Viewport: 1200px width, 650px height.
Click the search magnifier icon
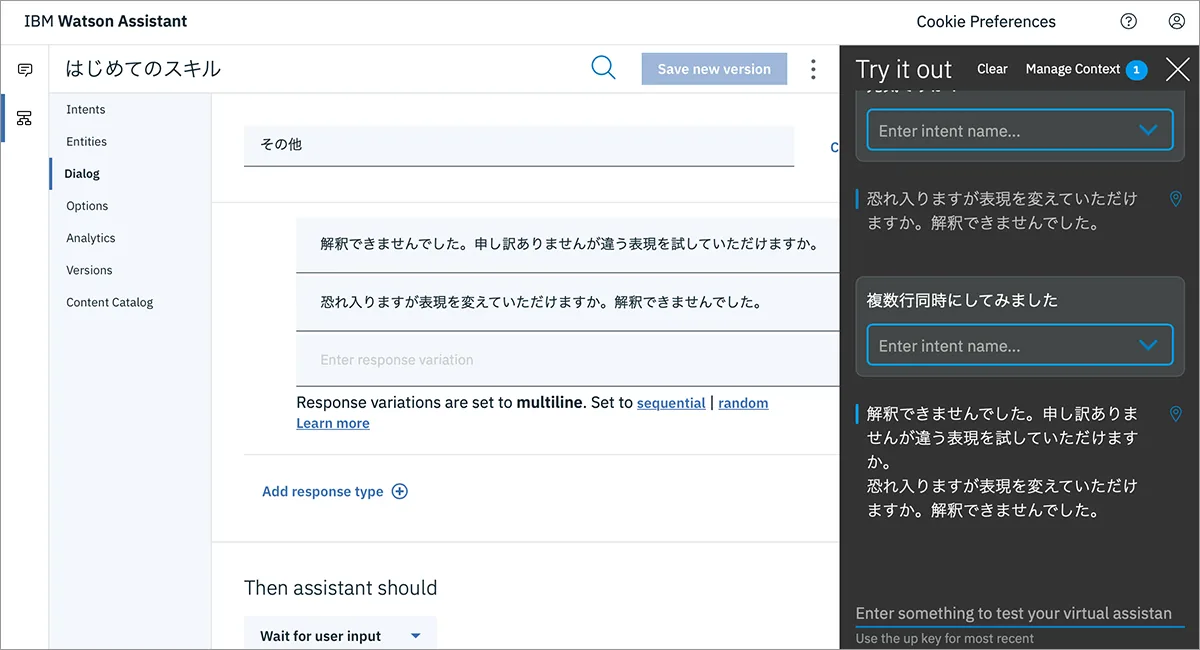pyautogui.click(x=603, y=68)
